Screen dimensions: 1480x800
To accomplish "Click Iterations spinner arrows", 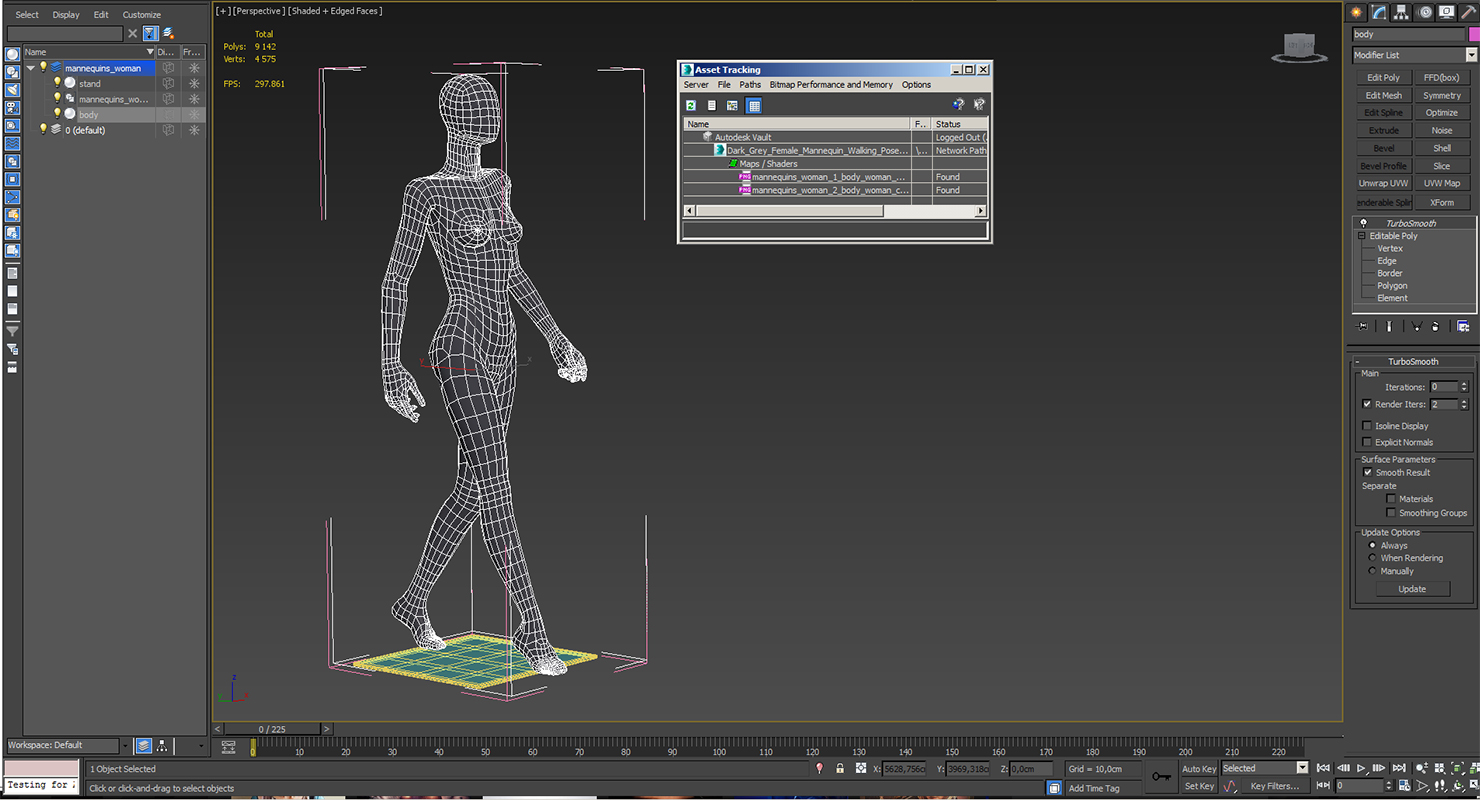I will click(x=1464, y=387).
